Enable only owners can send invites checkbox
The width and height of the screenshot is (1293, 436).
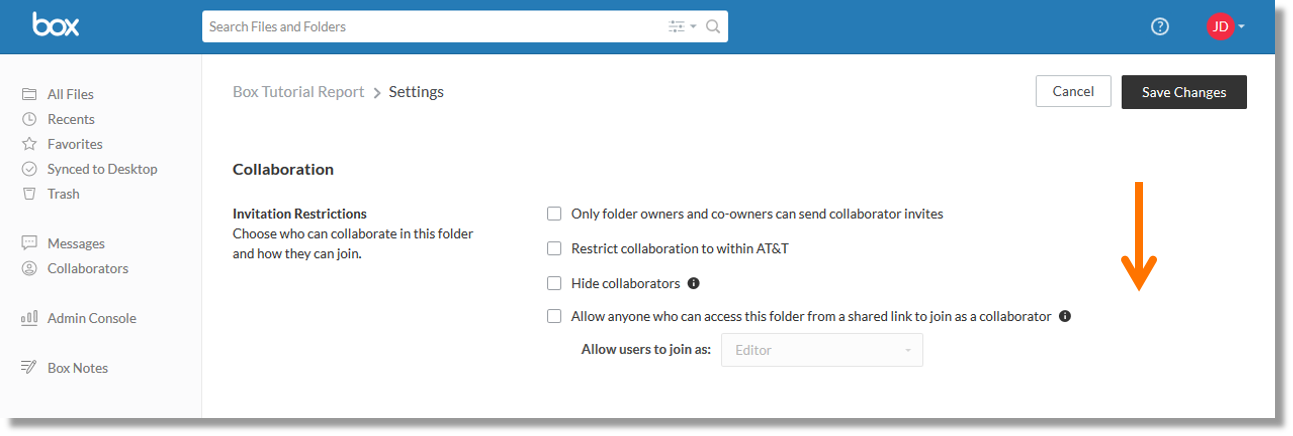click(554, 214)
